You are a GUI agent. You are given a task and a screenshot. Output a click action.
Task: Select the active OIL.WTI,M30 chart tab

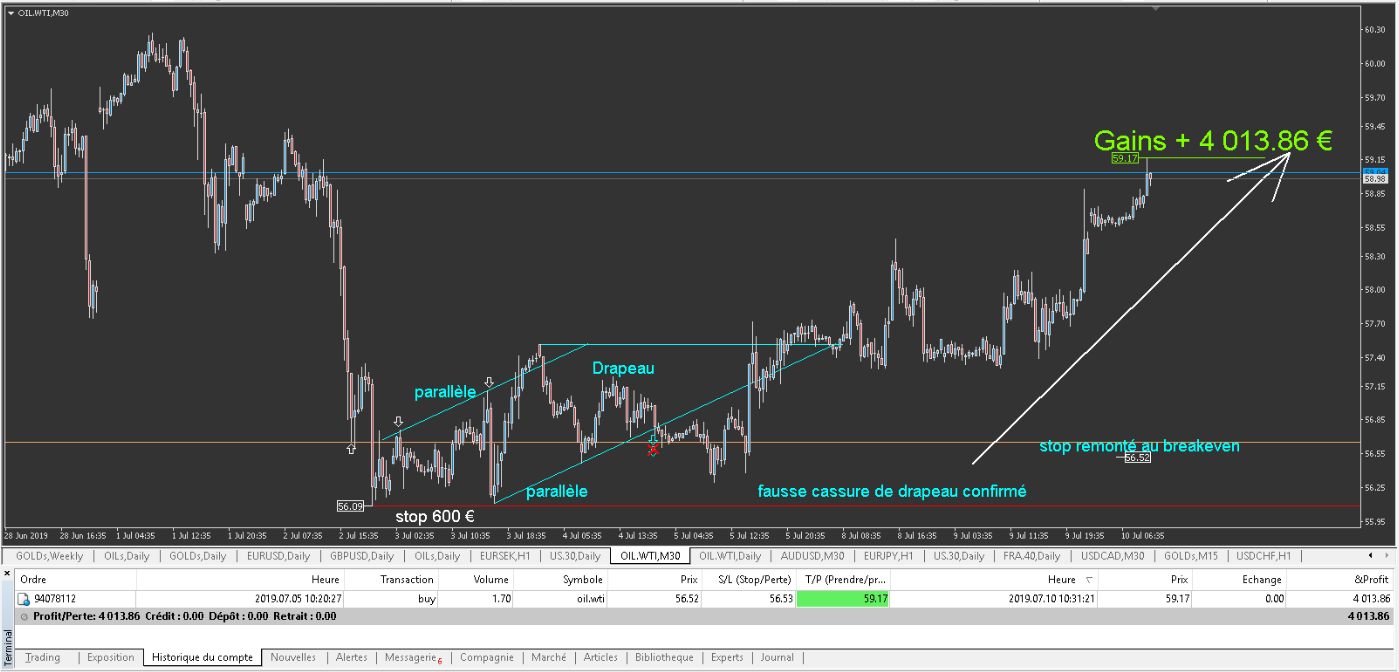tap(650, 556)
